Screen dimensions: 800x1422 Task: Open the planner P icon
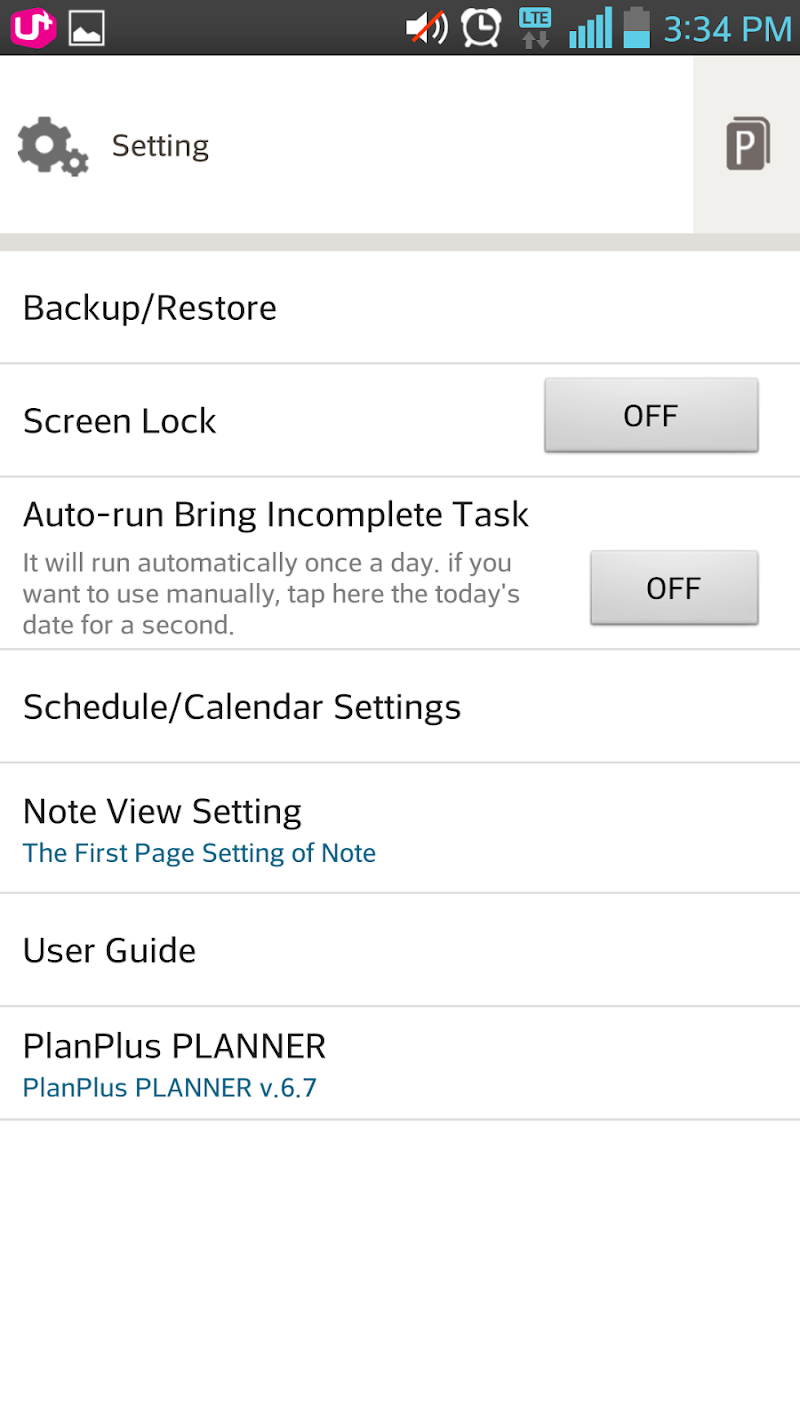(747, 144)
